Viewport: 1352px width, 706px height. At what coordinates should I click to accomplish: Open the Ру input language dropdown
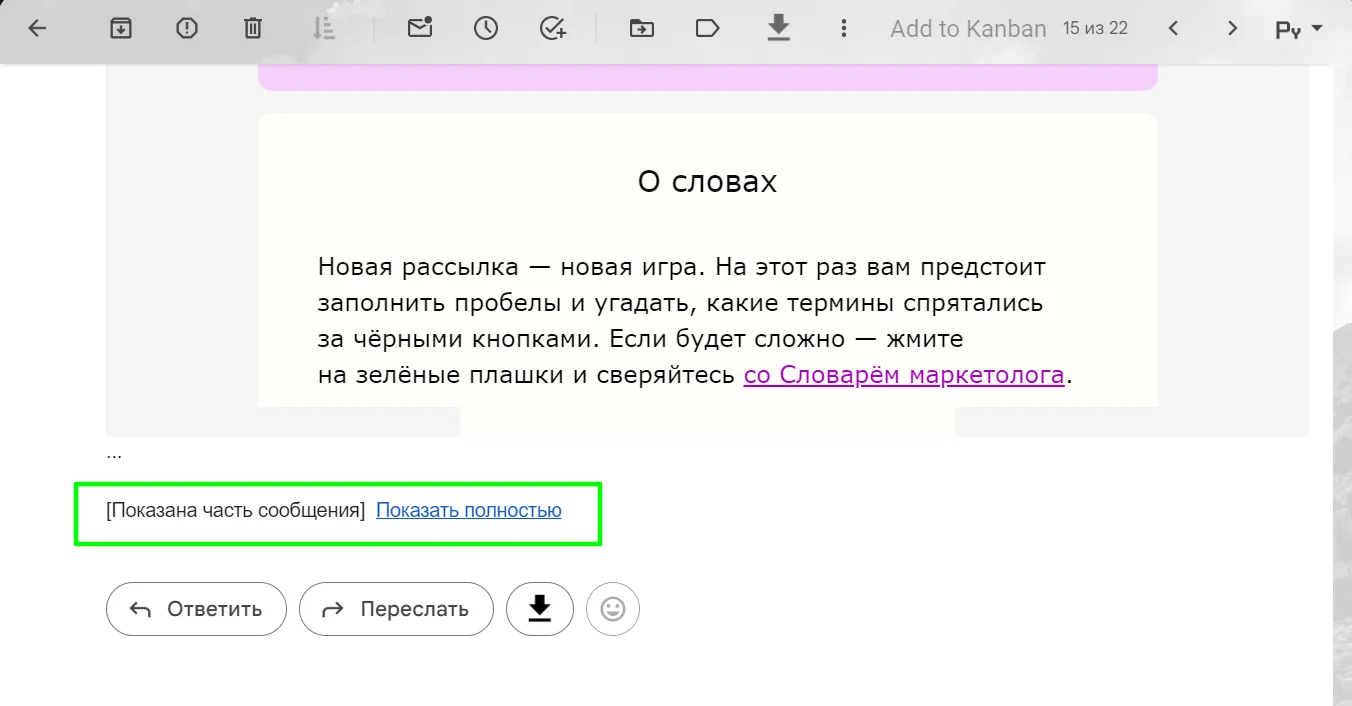(x=1298, y=29)
